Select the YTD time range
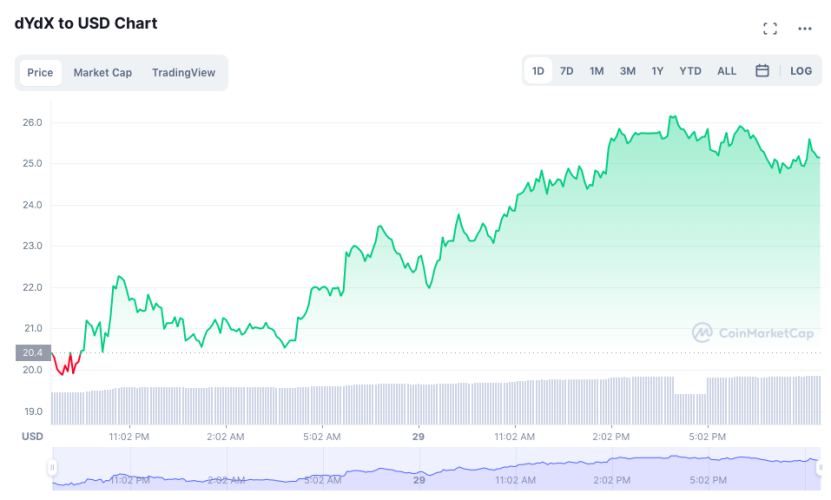The height and width of the screenshot is (500, 831). pyautogui.click(x=690, y=71)
